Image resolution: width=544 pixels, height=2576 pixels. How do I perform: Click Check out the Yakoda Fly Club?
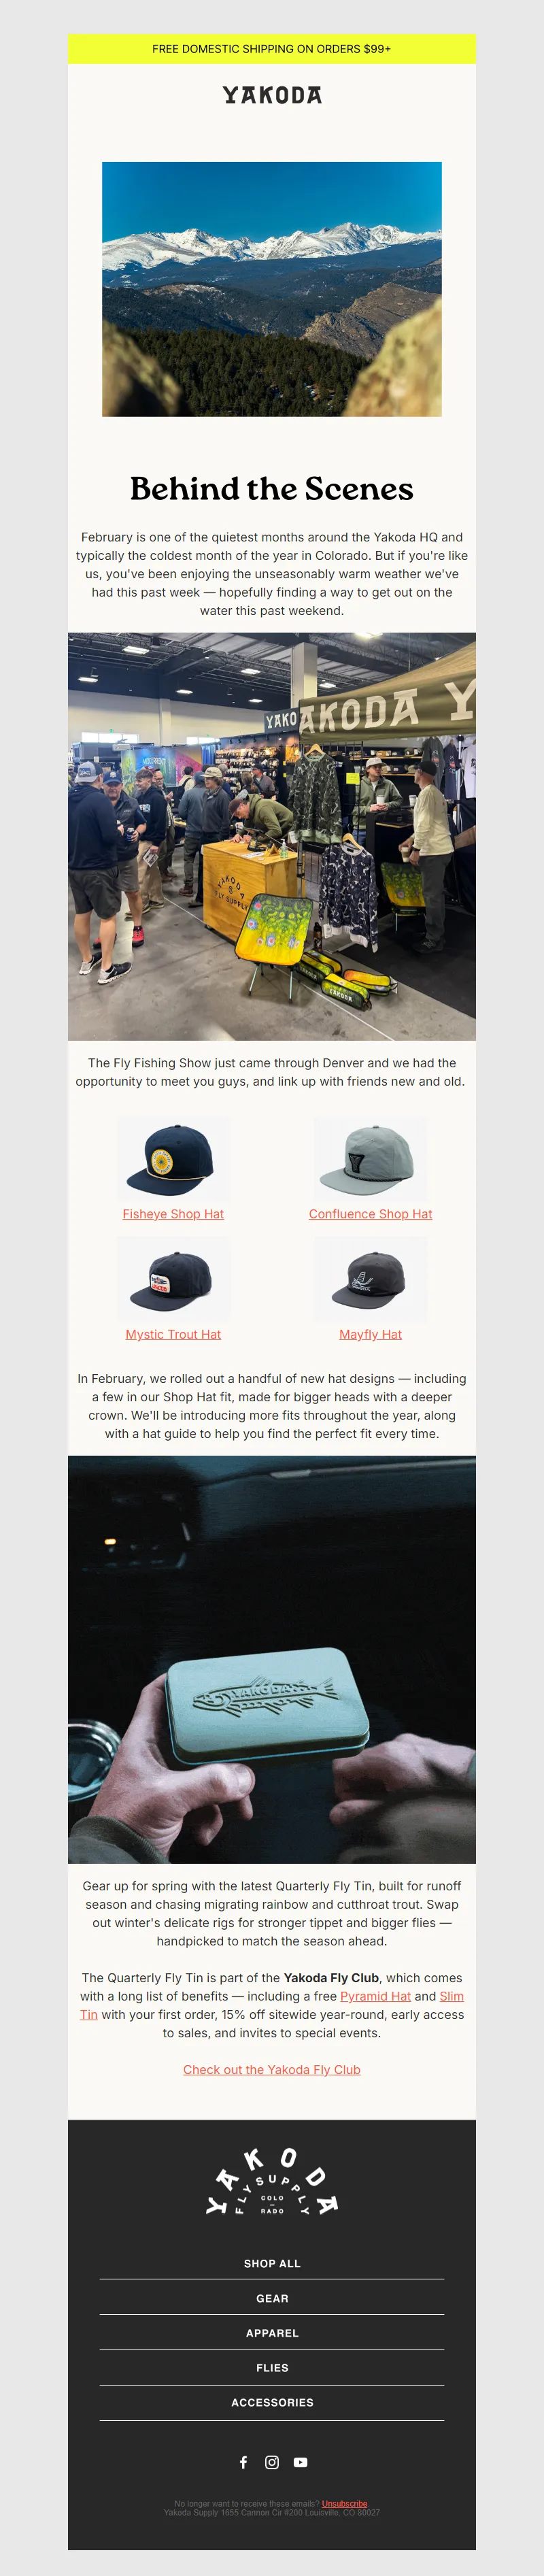[272, 2070]
